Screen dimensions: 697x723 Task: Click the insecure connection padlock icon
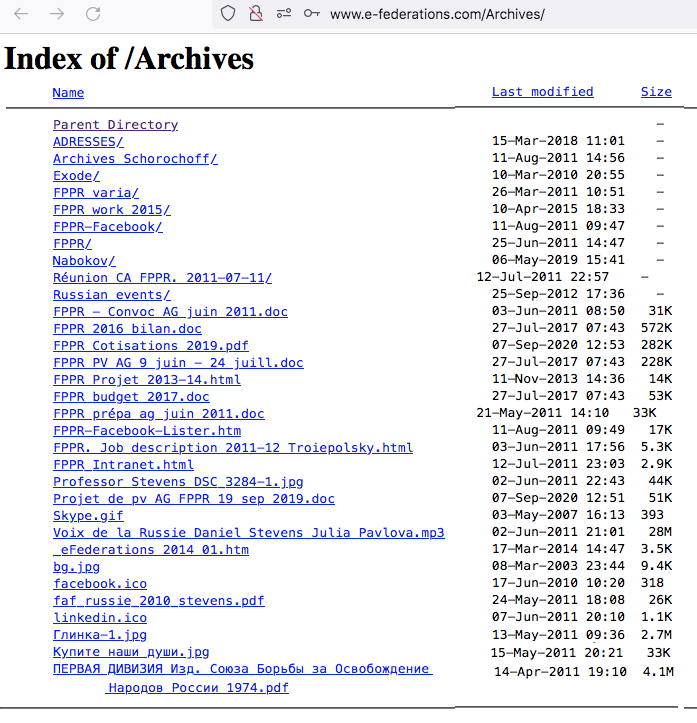tap(256, 14)
